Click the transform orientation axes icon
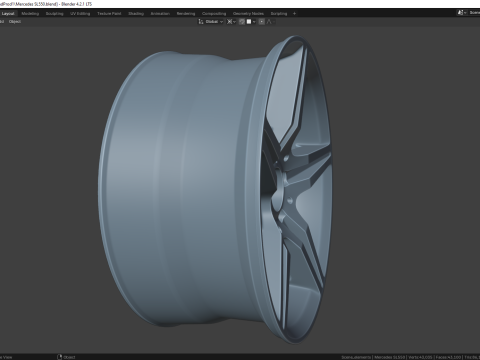The image size is (480, 360). click(x=201, y=22)
